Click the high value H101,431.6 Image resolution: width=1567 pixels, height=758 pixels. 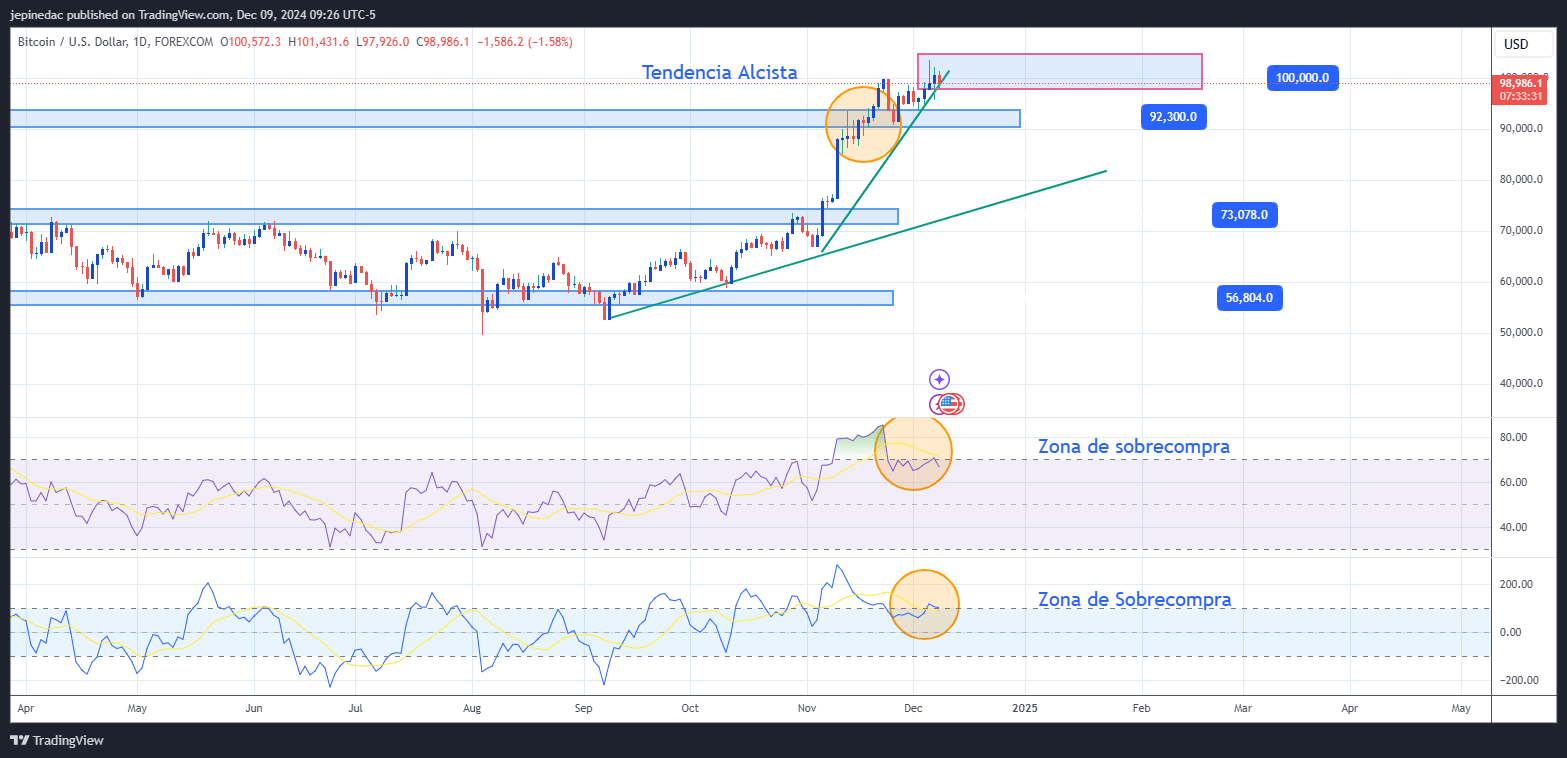(318, 41)
